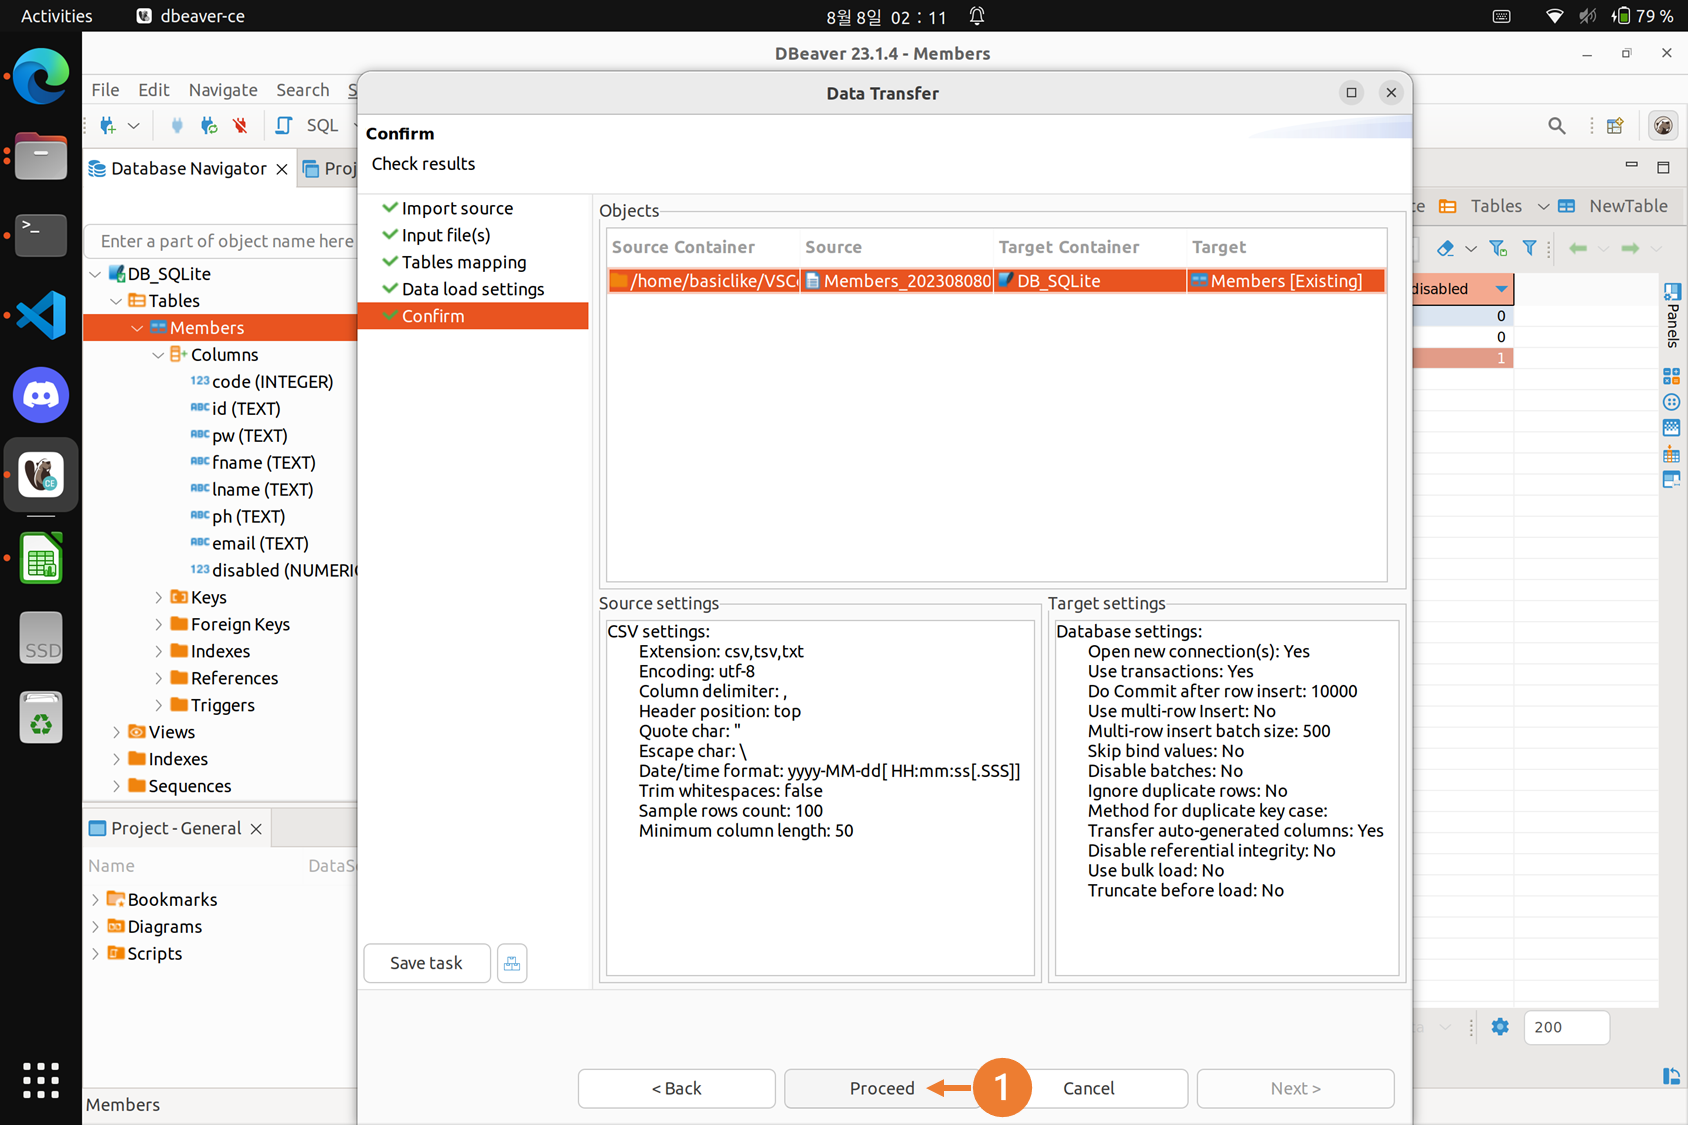Open Microsoft Edge from the dock
1688x1125 pixels.
(41, 76)
